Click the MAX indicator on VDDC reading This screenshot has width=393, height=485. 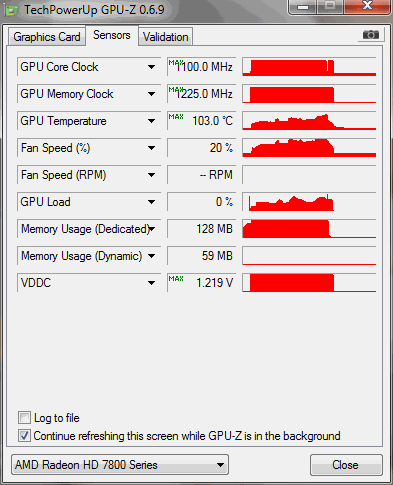(x=176, y=279)
